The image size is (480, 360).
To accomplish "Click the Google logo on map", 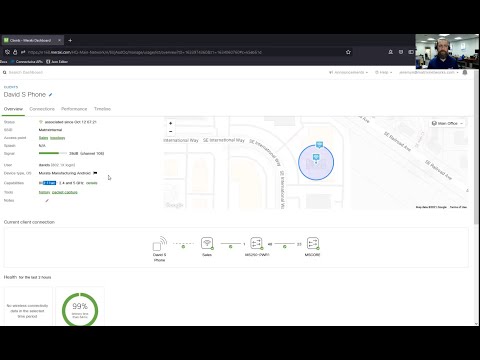I will click(174, 205).
